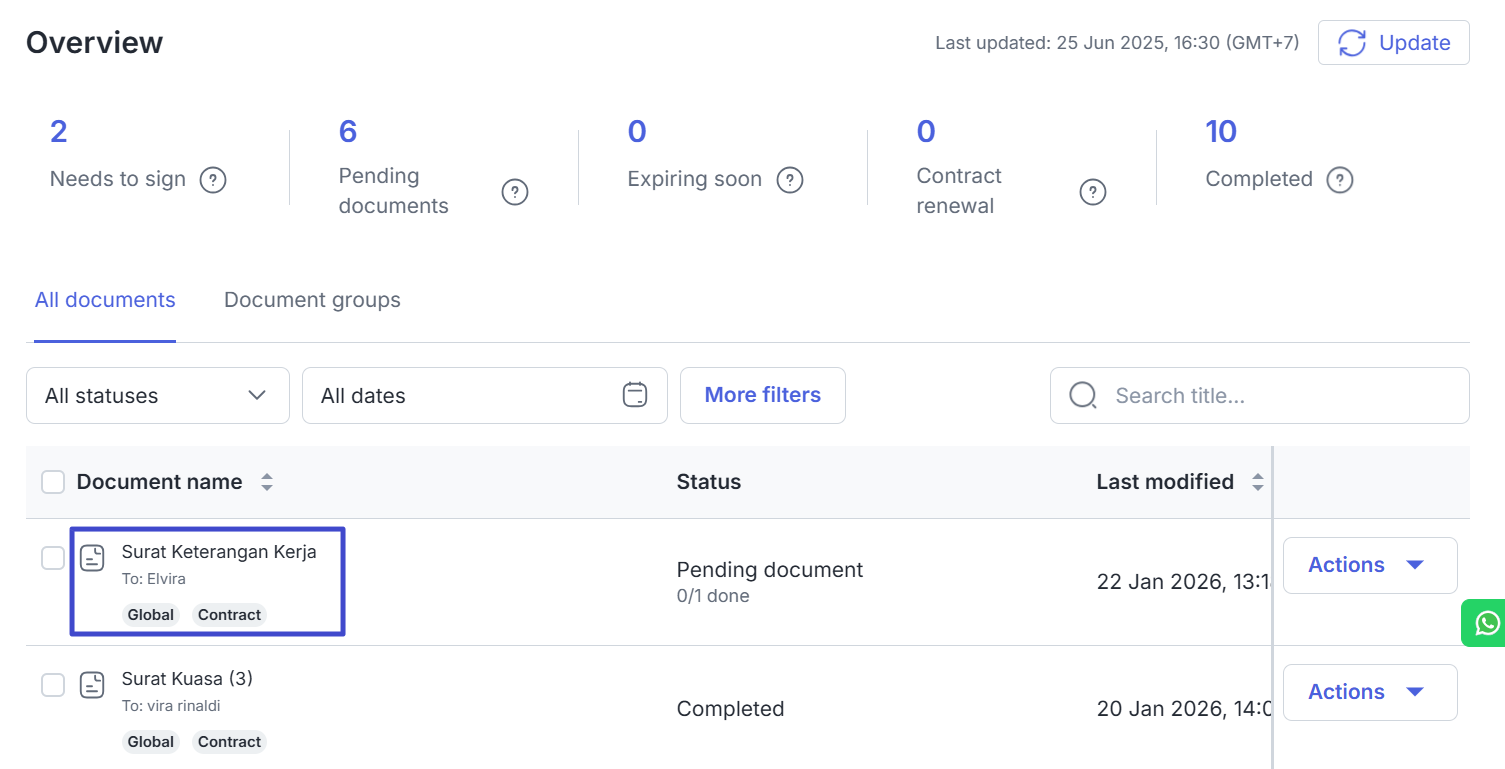Toggle the select-all checkbox in table header
The height and width of the screenshot is (769, 1505).
pos(53,482)
